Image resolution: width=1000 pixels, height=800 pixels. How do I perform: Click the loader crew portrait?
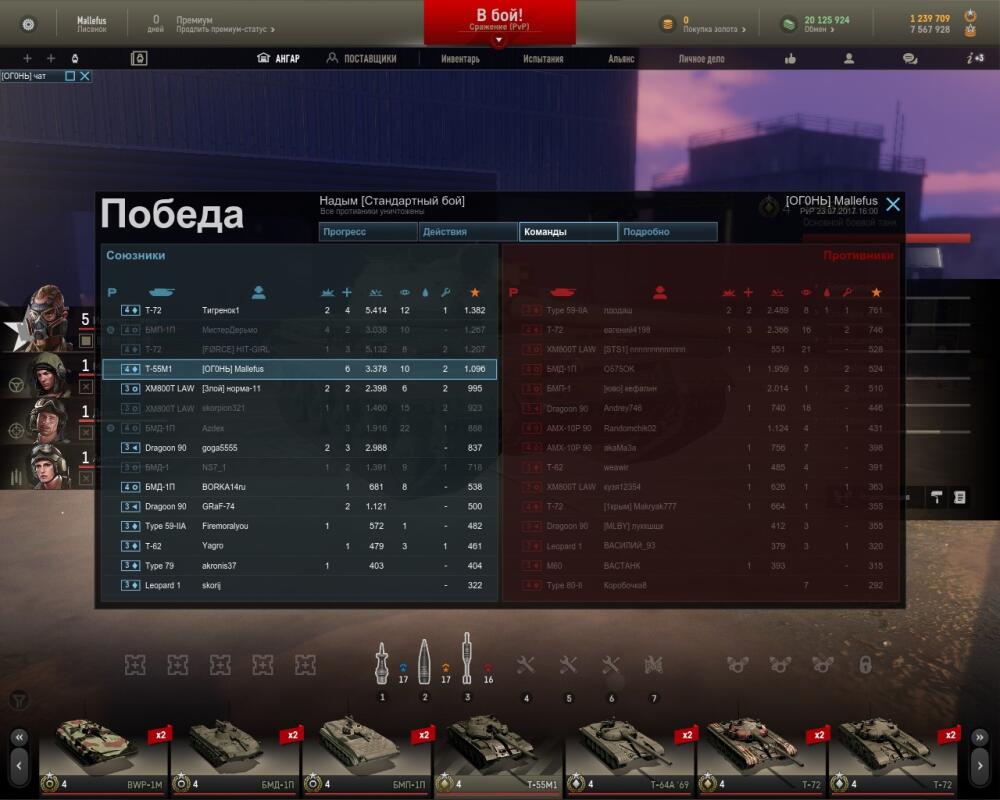(x=49, y=467)
